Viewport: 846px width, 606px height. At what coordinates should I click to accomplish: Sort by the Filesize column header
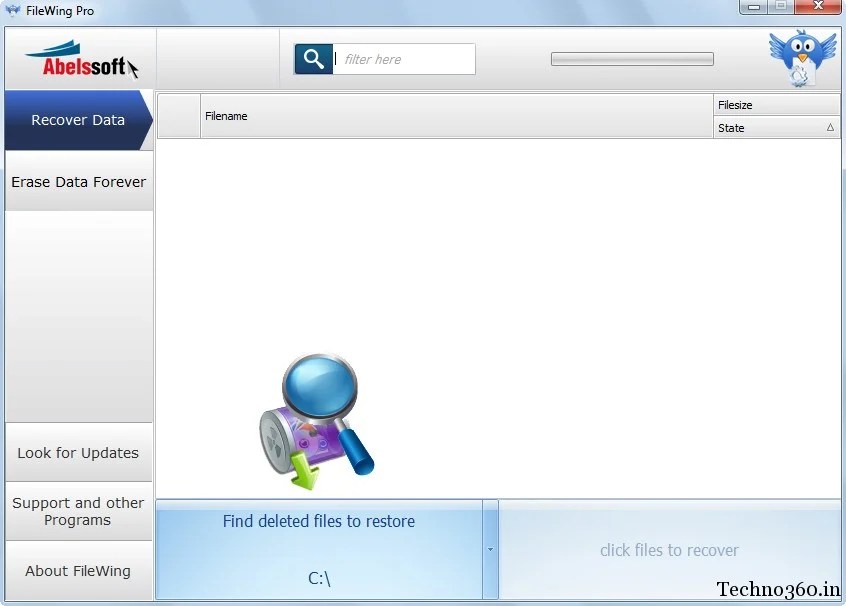point(777,105)
